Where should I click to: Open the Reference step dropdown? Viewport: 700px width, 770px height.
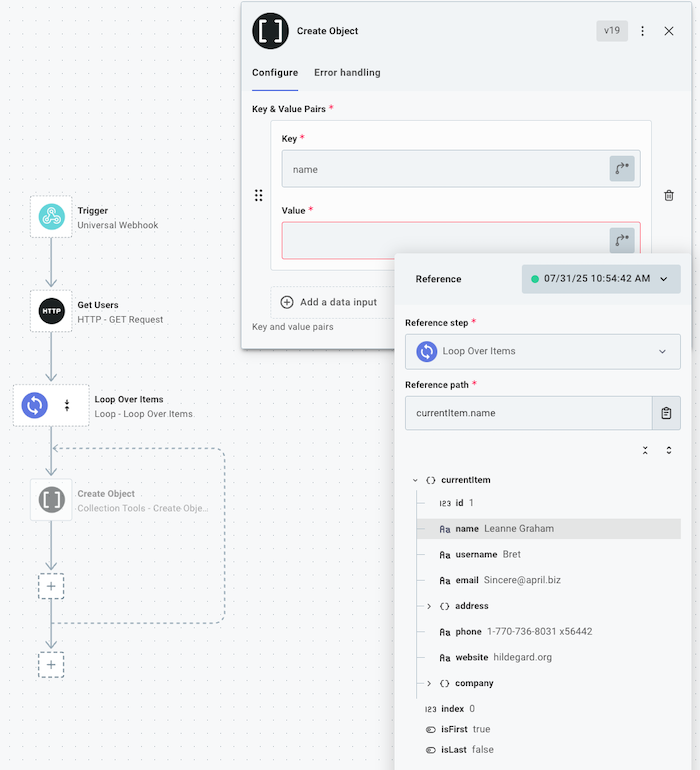tap(542, 351)
